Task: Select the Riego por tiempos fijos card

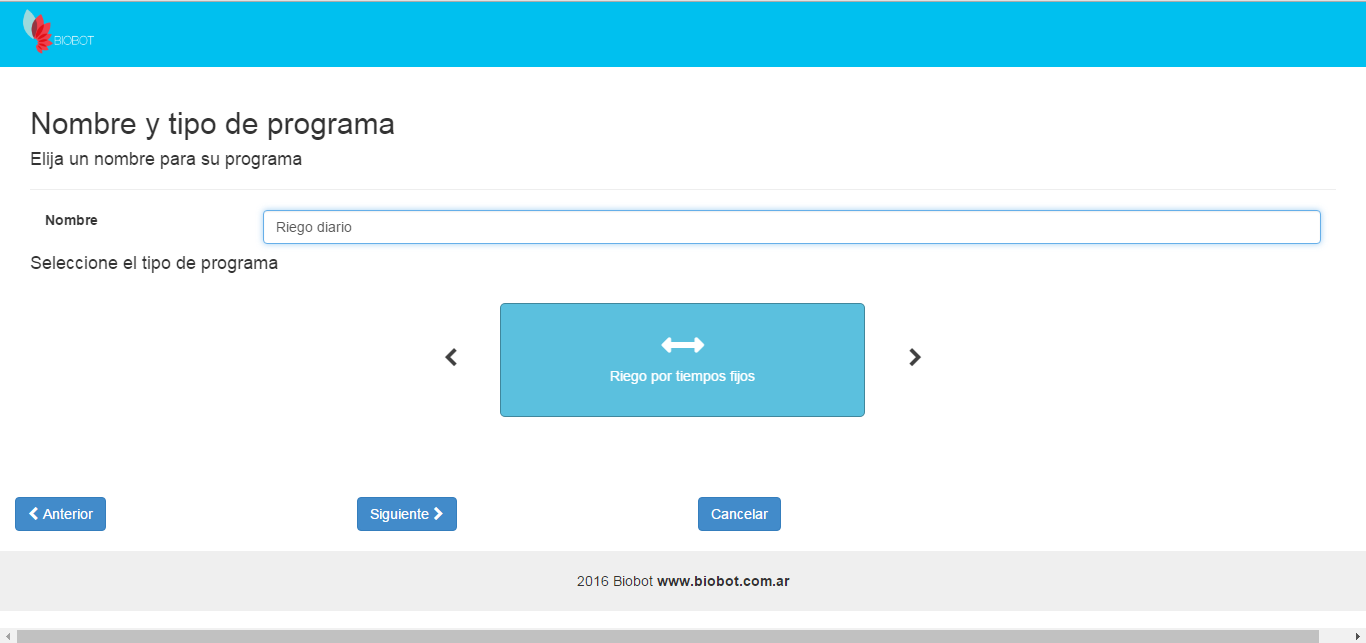Action: click(x=682, y=377)
